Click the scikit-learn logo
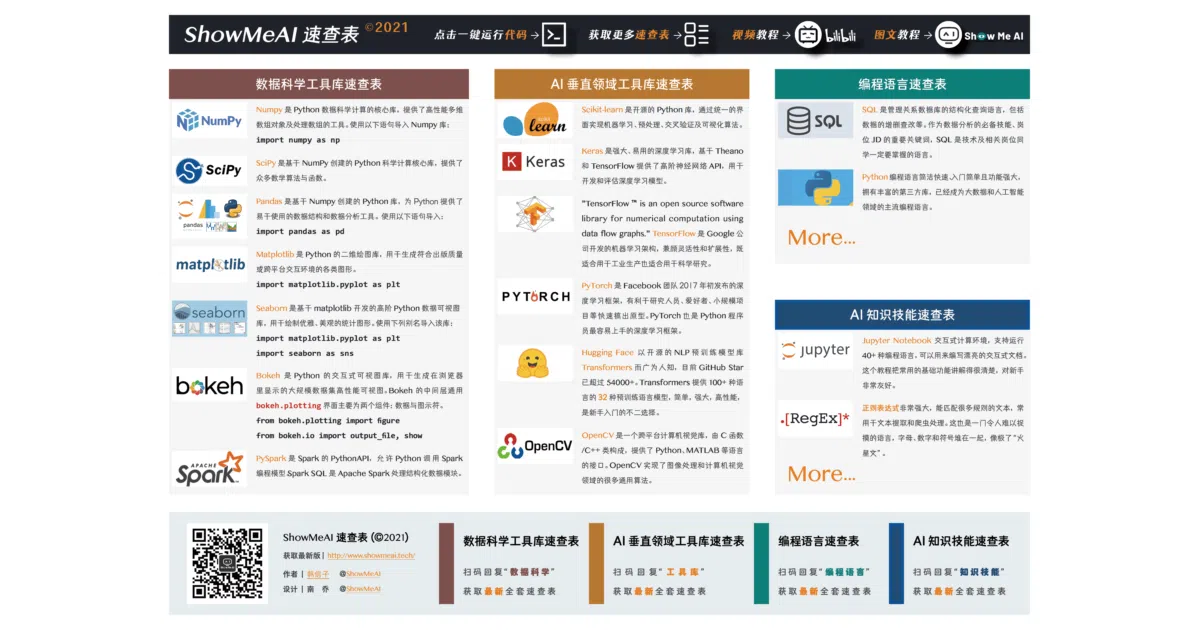1200x630 pixels. [535, 120]
